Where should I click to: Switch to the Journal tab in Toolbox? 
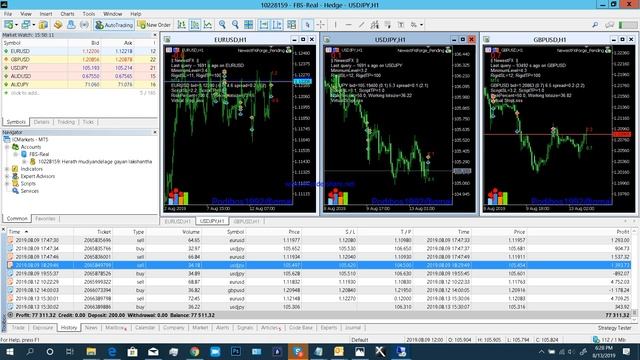tap(353, 327)
